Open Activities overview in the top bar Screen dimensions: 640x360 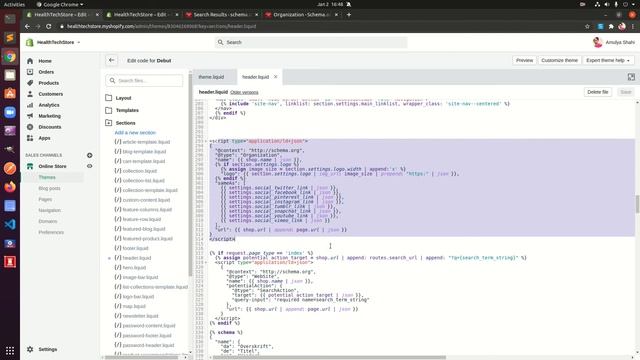[x=14, y=4]
